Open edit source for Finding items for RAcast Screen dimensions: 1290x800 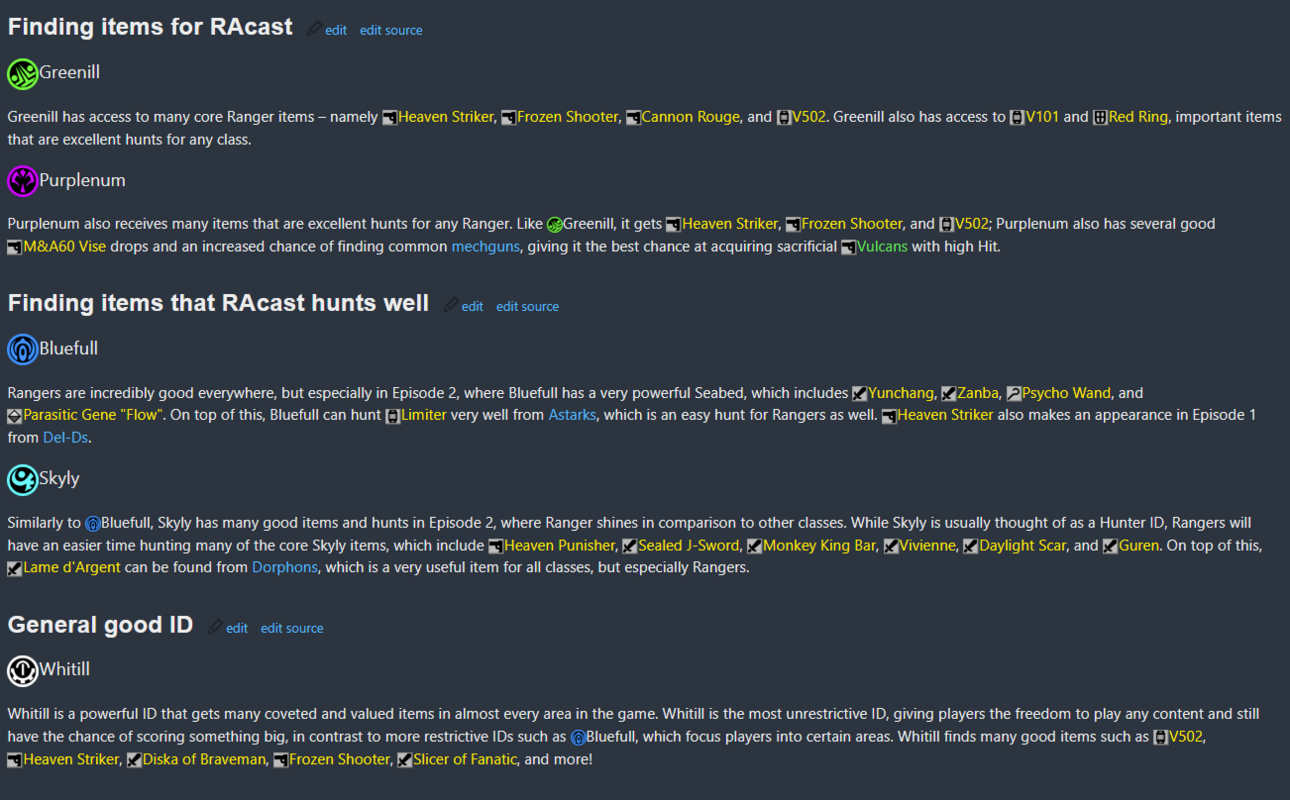pos(391,30)
